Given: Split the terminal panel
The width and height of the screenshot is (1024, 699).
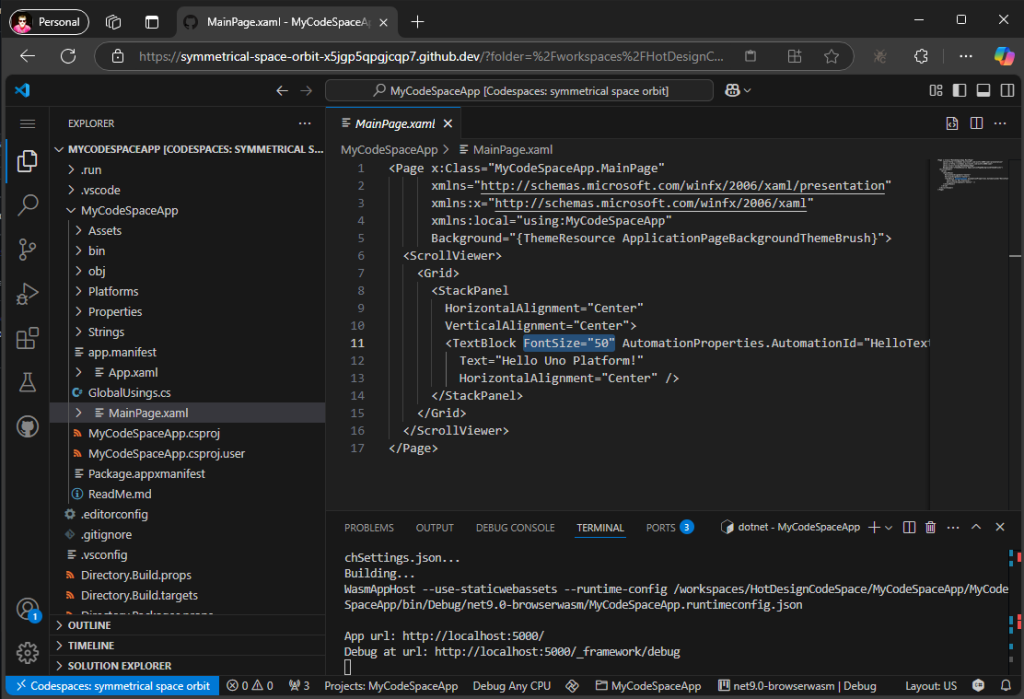Looking at the screenshot, I should pos(909,527).
